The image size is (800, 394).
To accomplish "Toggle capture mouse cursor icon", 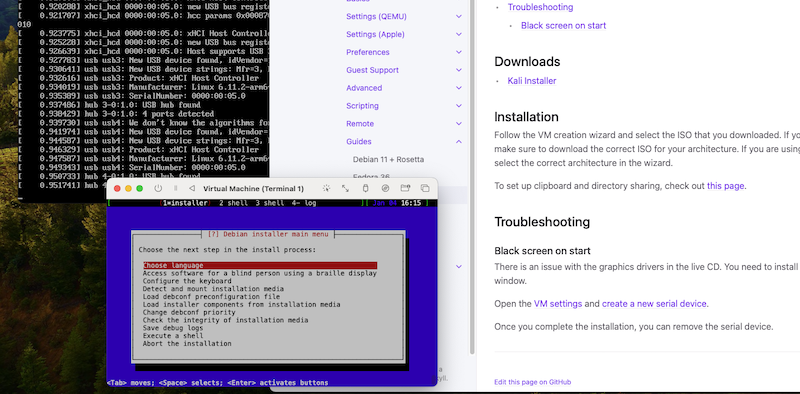I will click(x=327, y=188).
